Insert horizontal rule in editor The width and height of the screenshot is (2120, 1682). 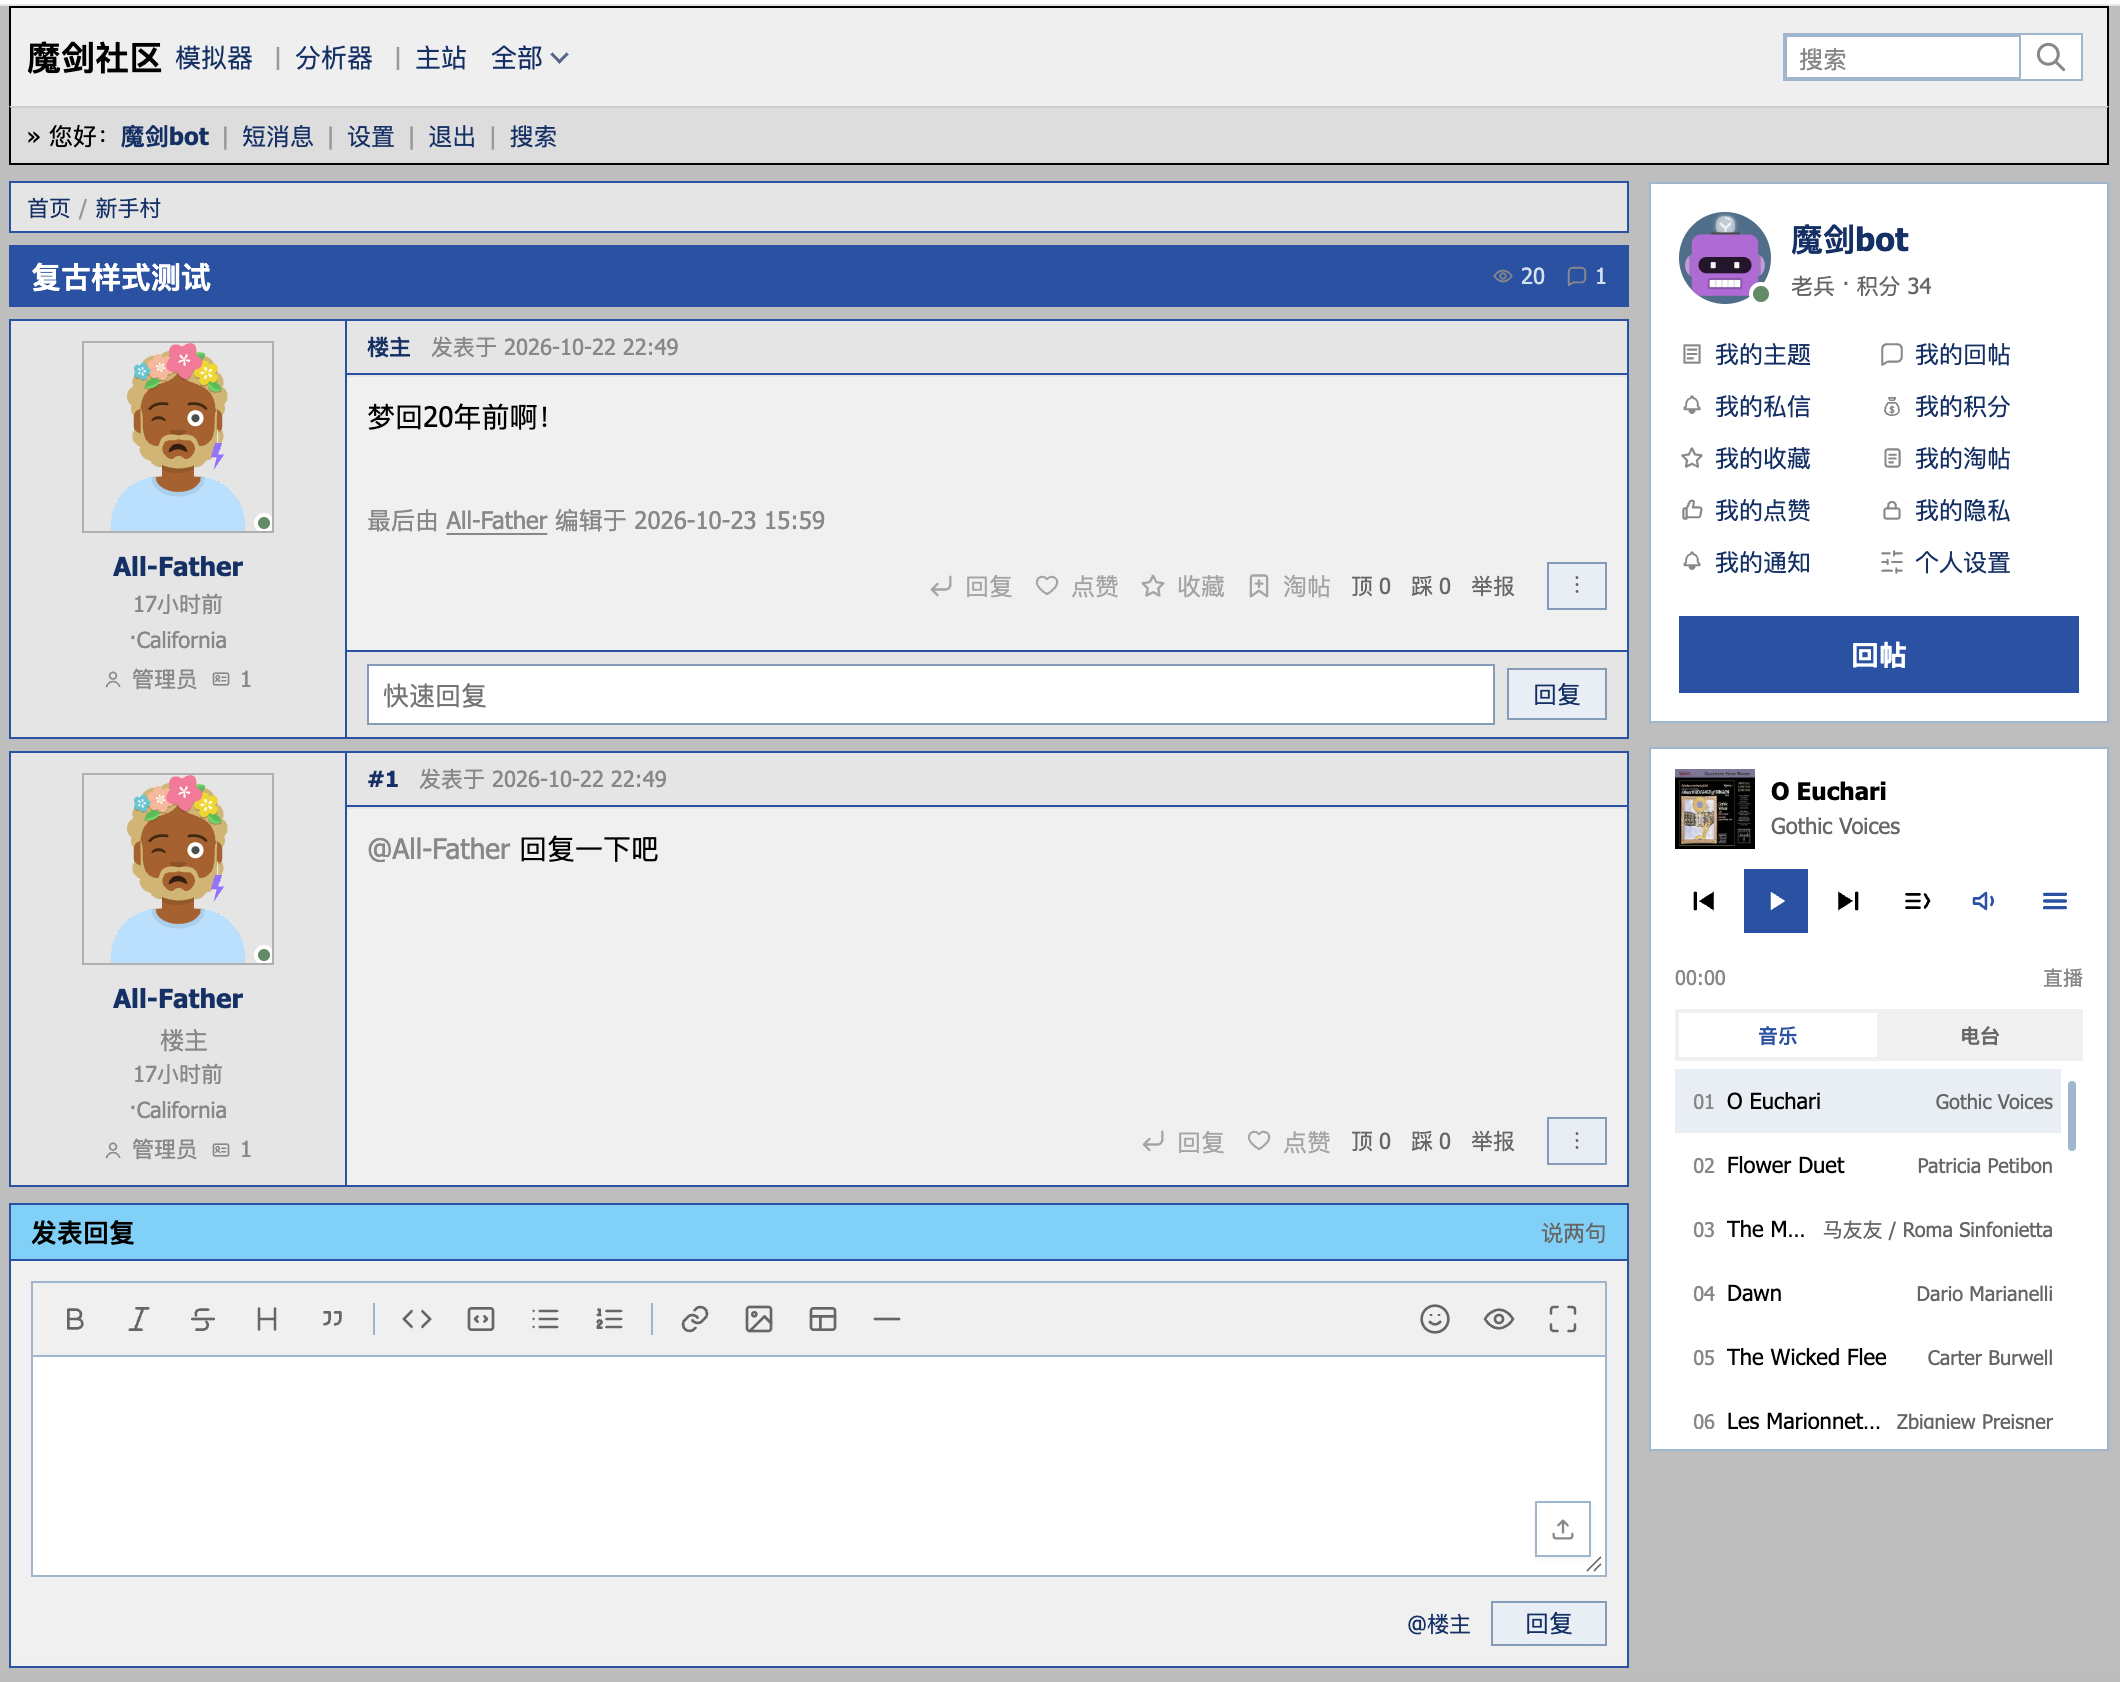pos(887,1319)
